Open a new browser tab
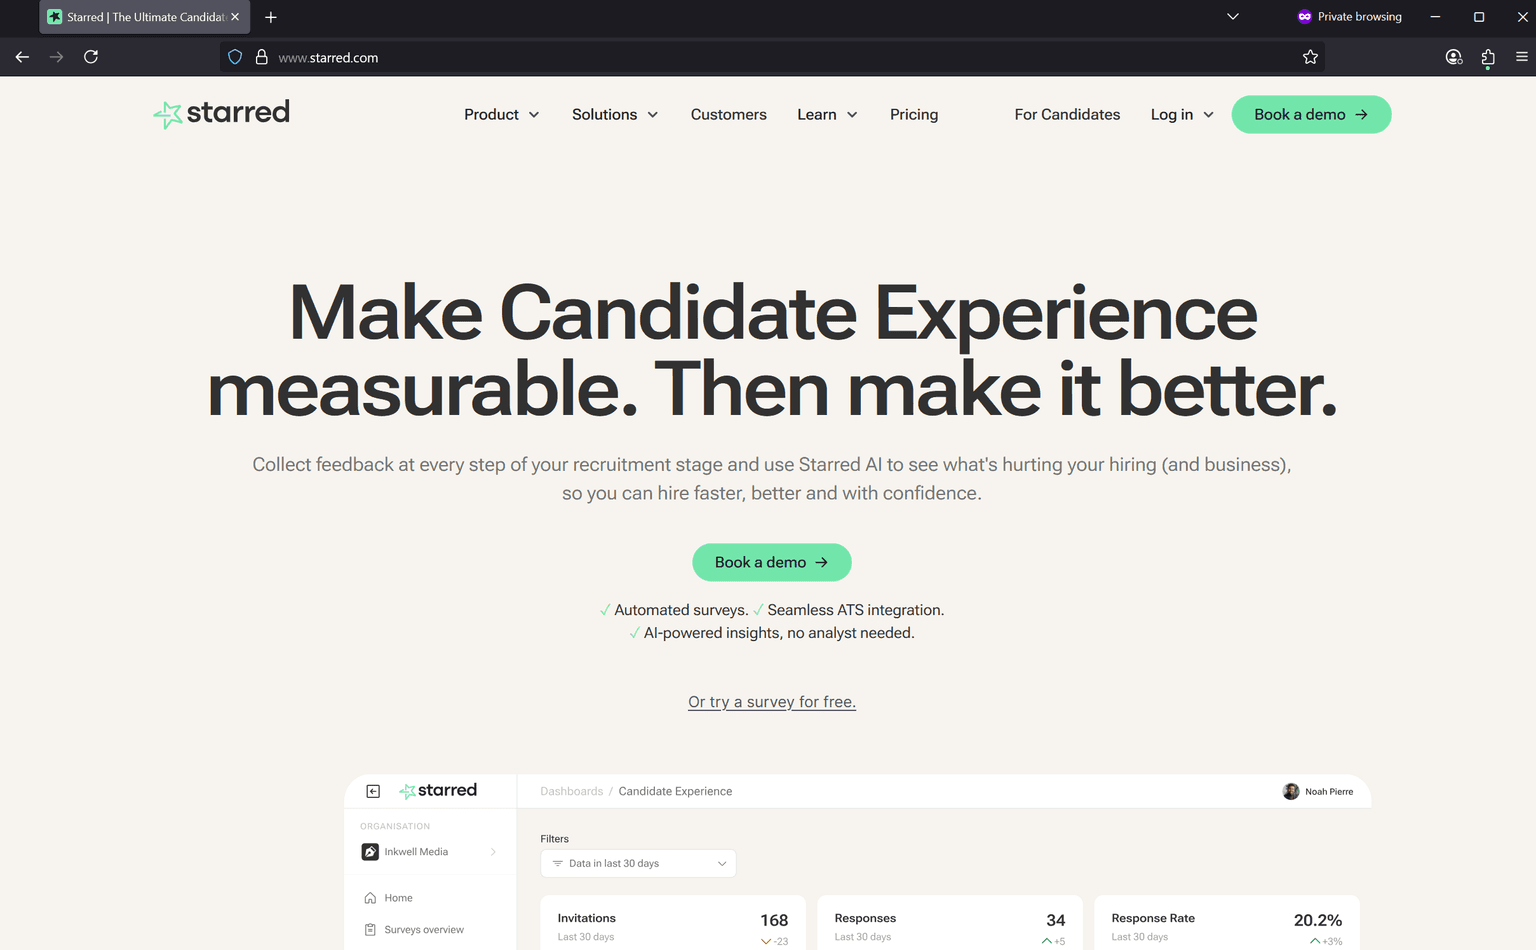The image size is (1536, 950). coord(271,17)
